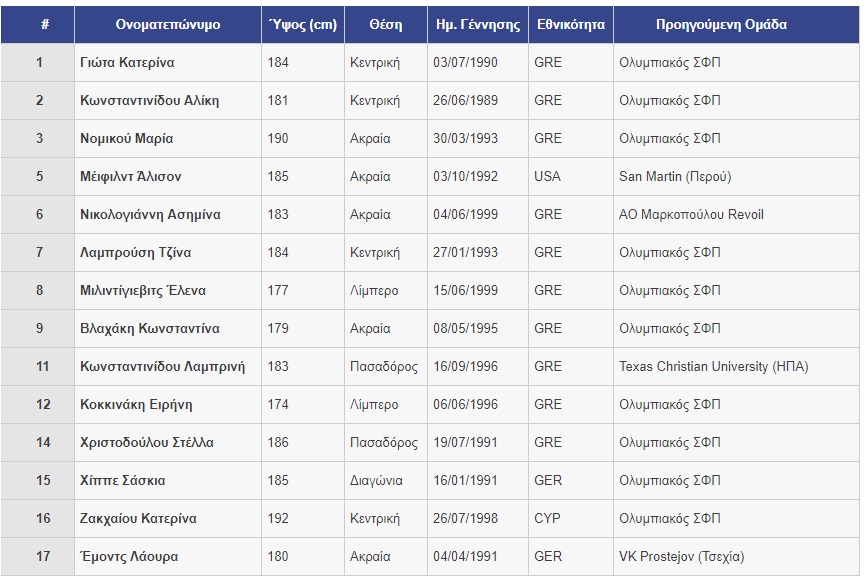Select player name Γιώτα Κατερίνα

[x=127, y=62]
